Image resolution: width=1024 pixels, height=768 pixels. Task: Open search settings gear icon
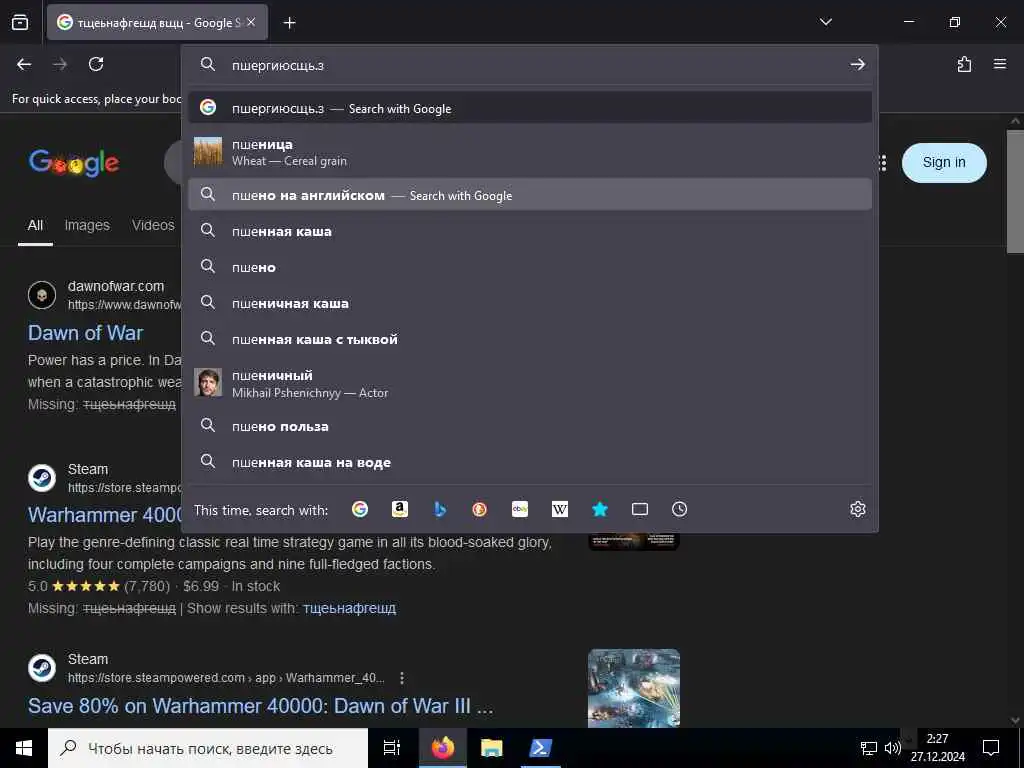857,509
